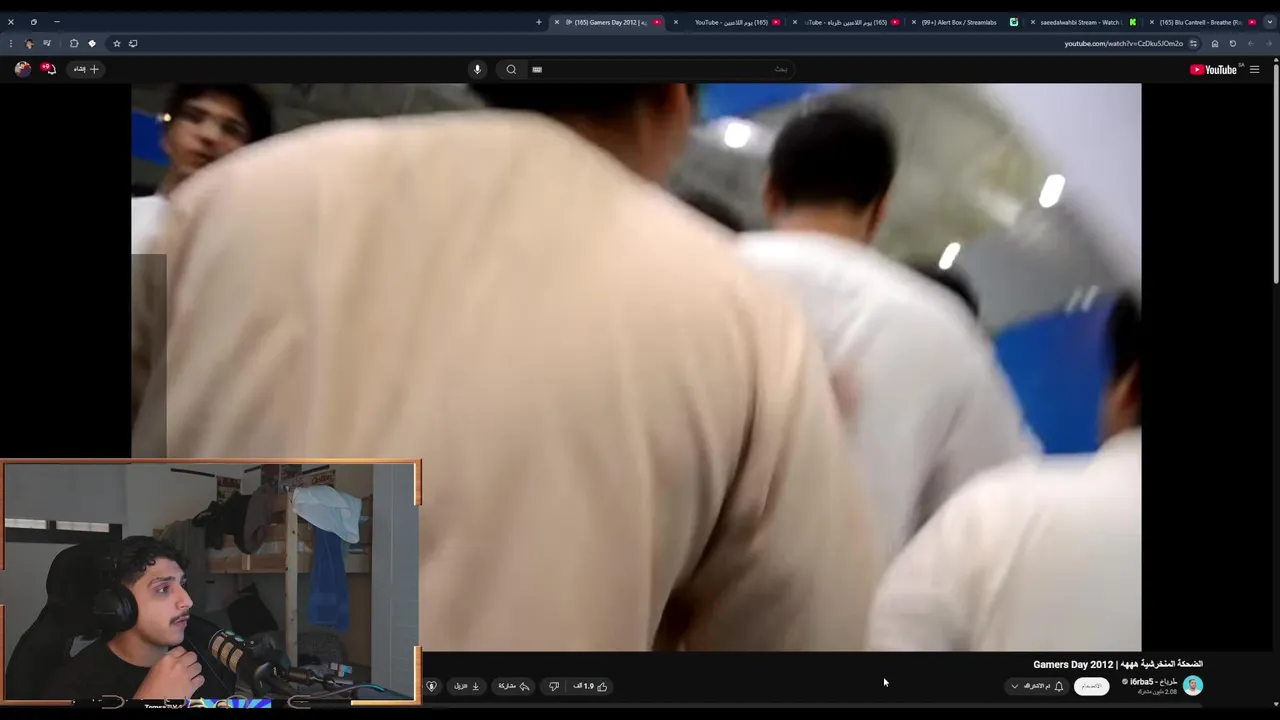This screenshot has width=1280, height=720.
Task: Join the channel via white Join button
Action: pos(1091,686)
